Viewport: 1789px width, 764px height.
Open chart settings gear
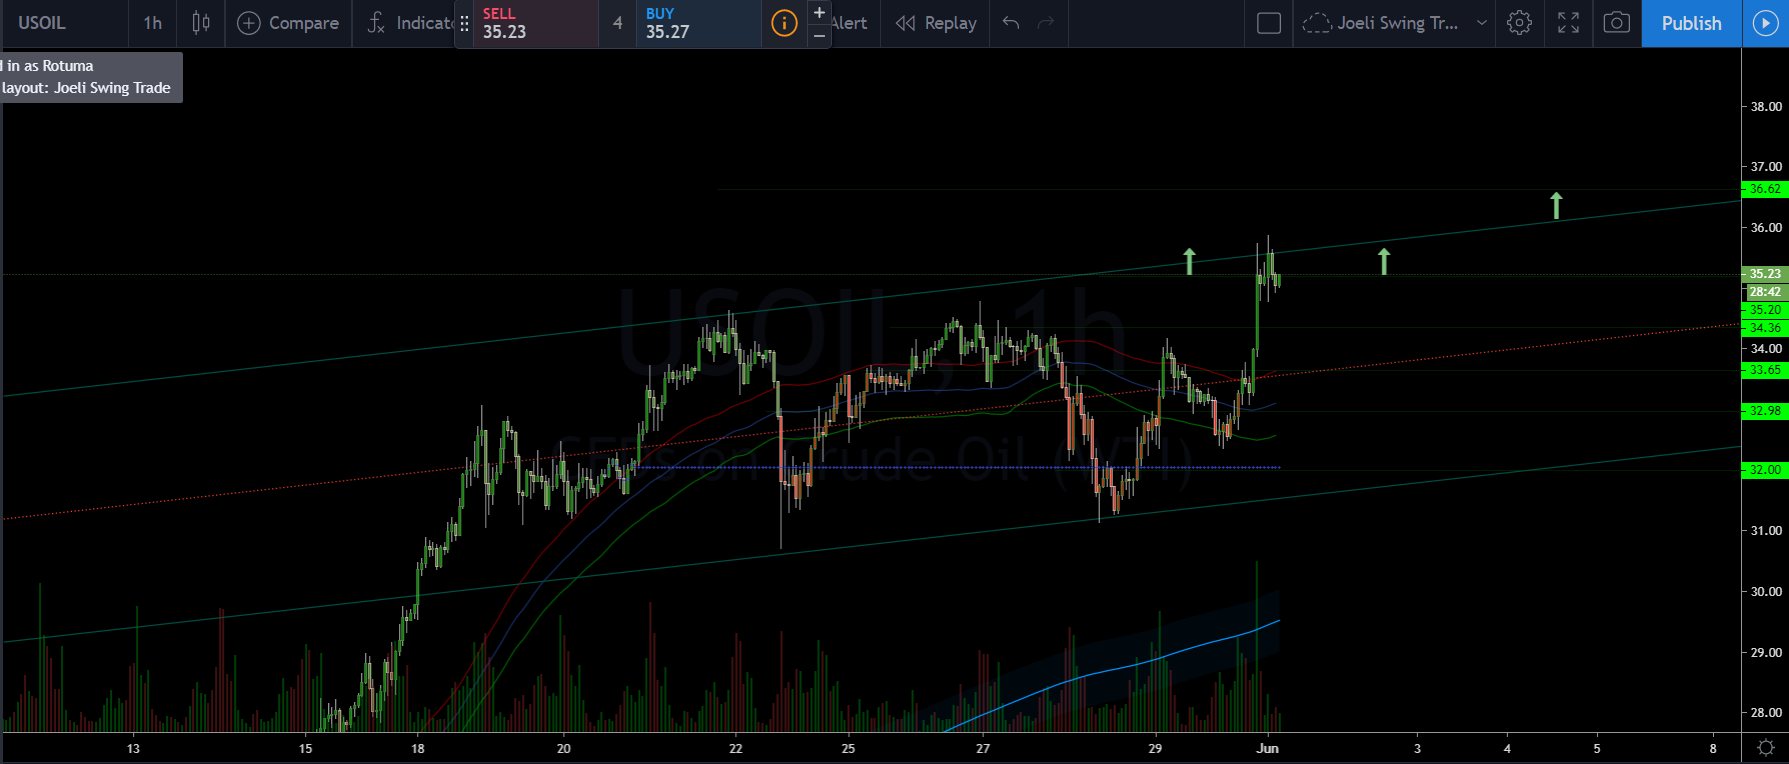click(x=1519, y=23)
